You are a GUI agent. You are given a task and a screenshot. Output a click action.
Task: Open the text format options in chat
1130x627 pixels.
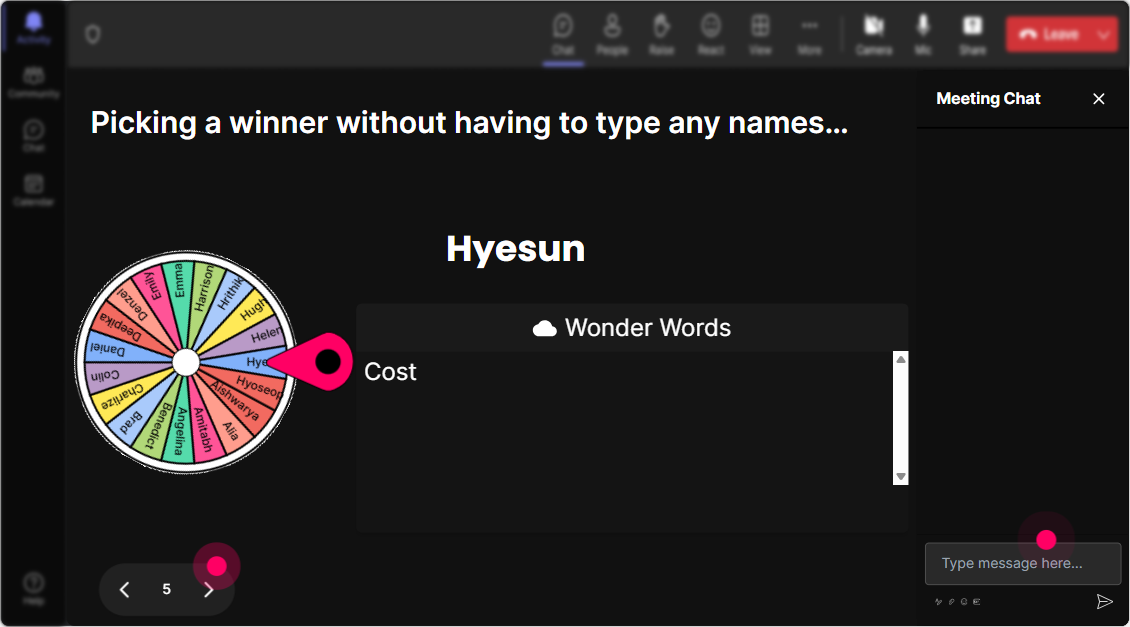point(938,601)
